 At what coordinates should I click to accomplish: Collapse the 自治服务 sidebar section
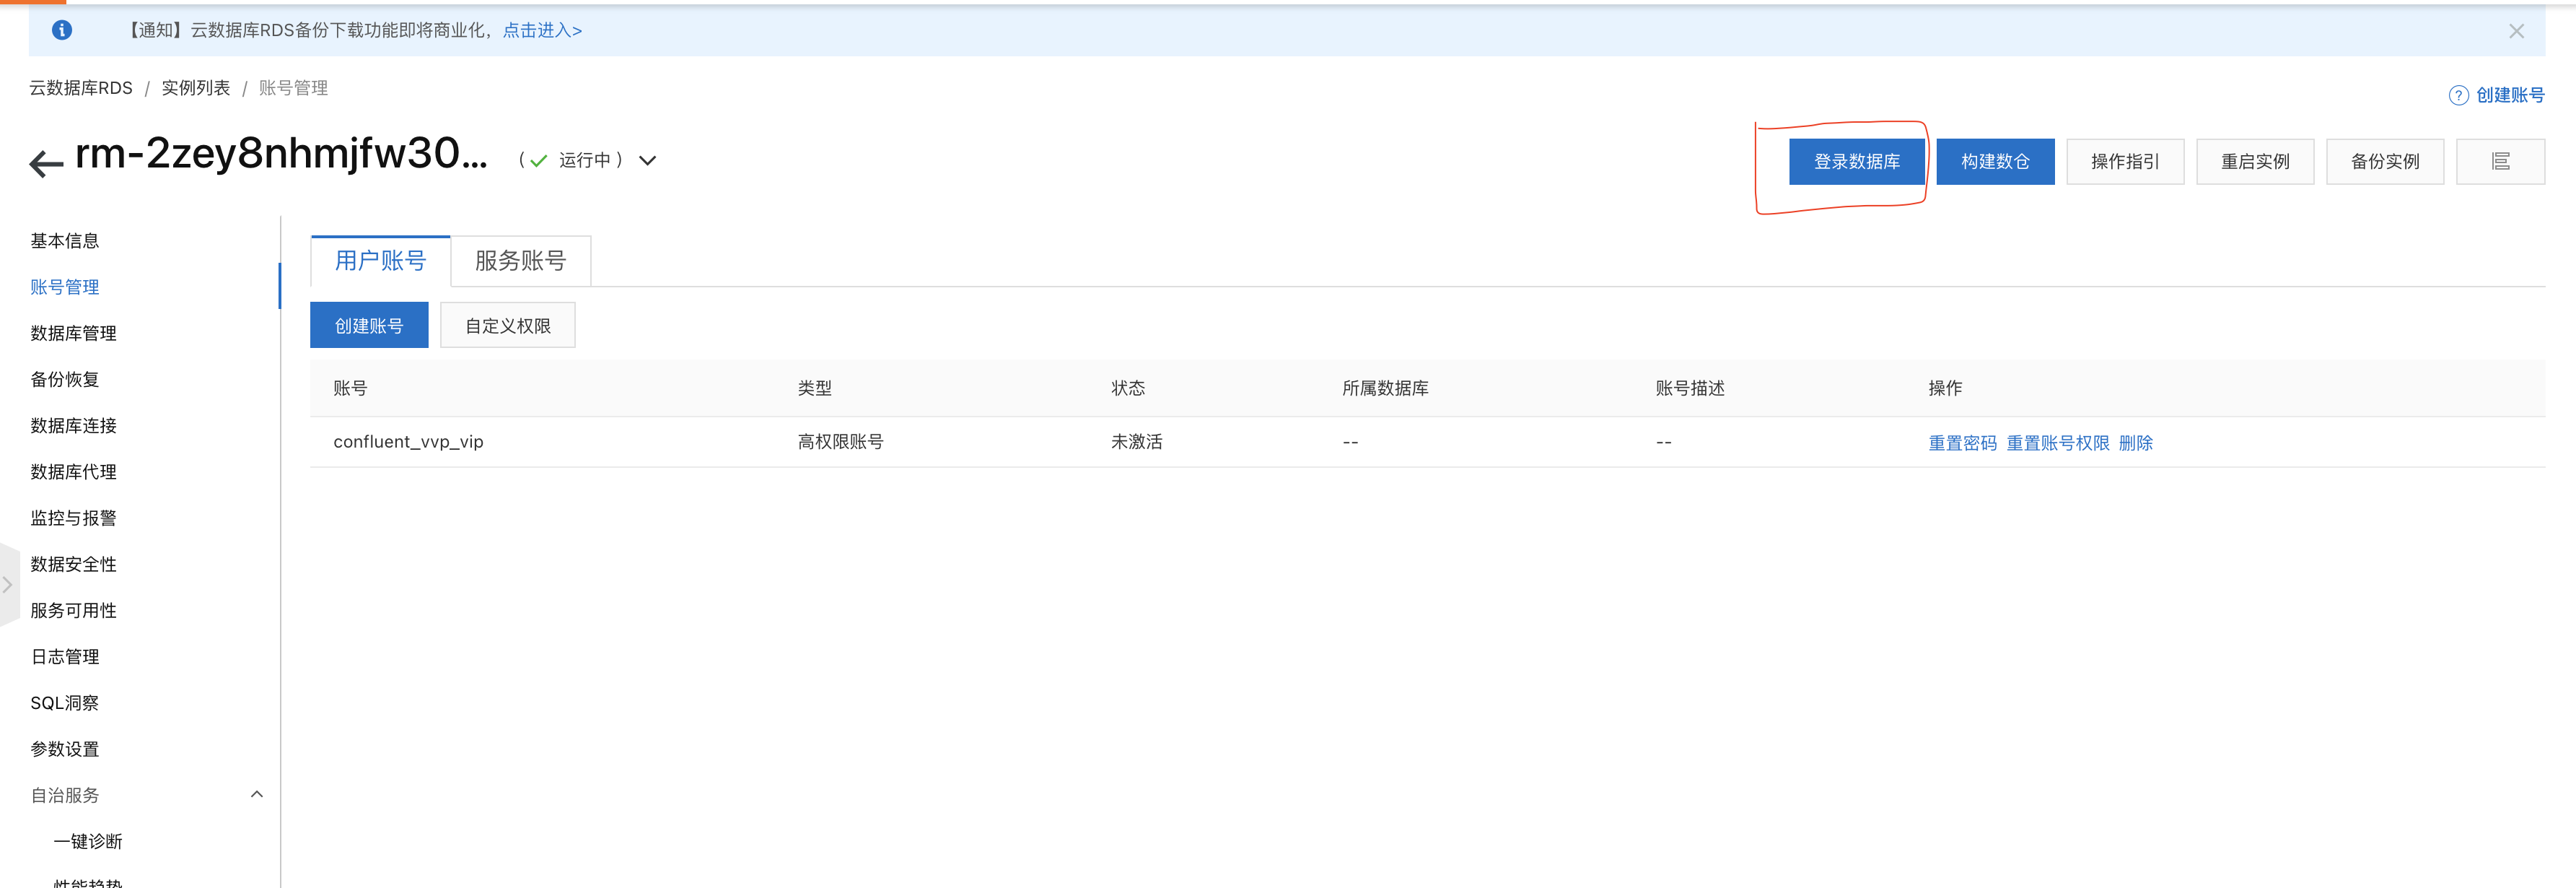click(256, 794)
